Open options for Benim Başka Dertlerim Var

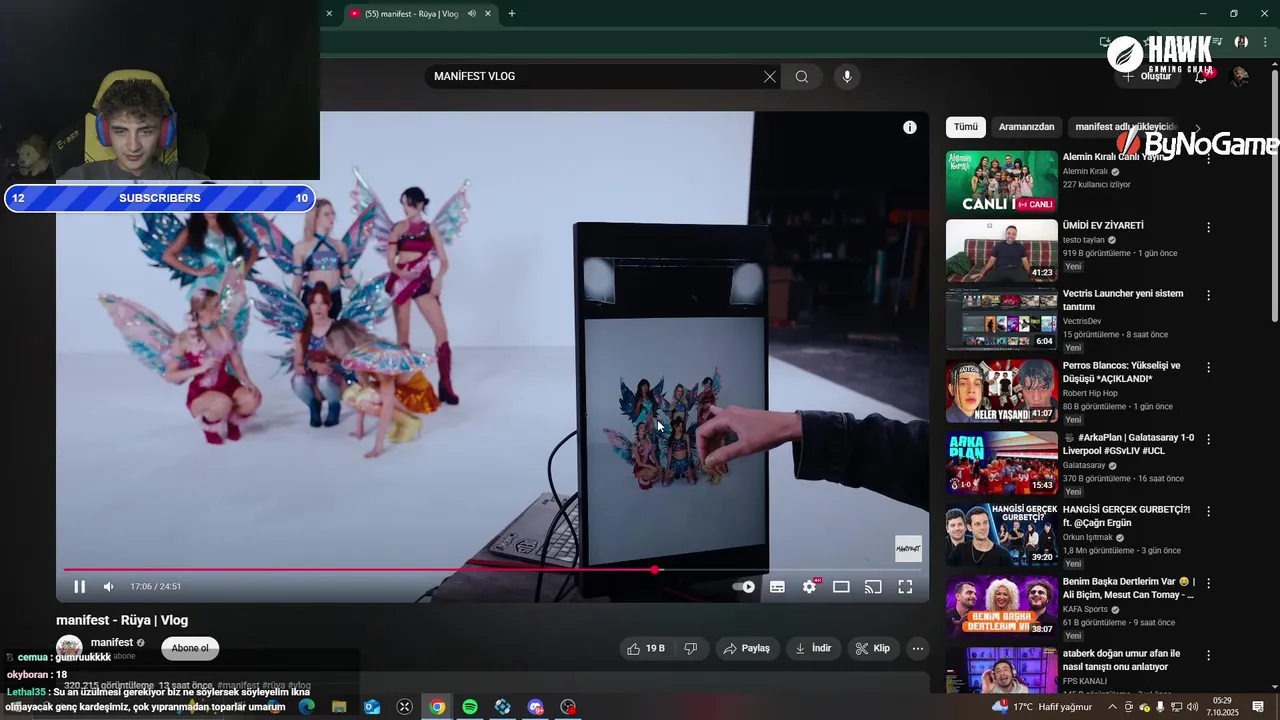(1208, 583)
